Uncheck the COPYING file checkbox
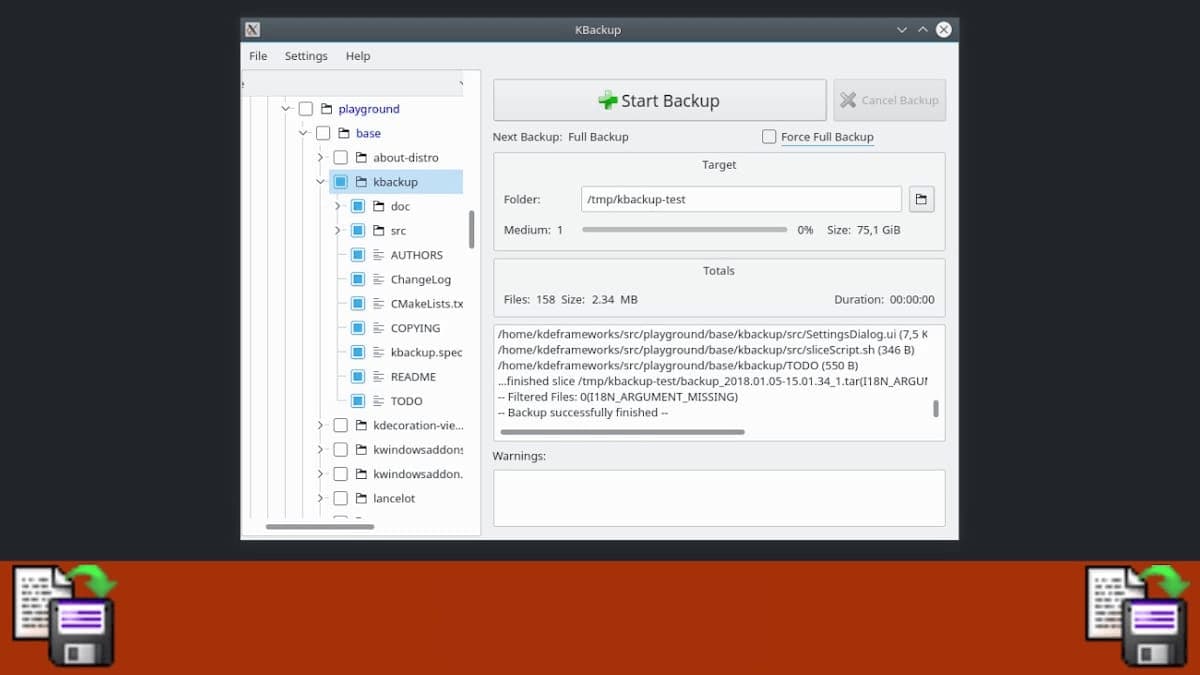Image resolution: width=1200 pixels, height=675 pixels. coord(358,328)
